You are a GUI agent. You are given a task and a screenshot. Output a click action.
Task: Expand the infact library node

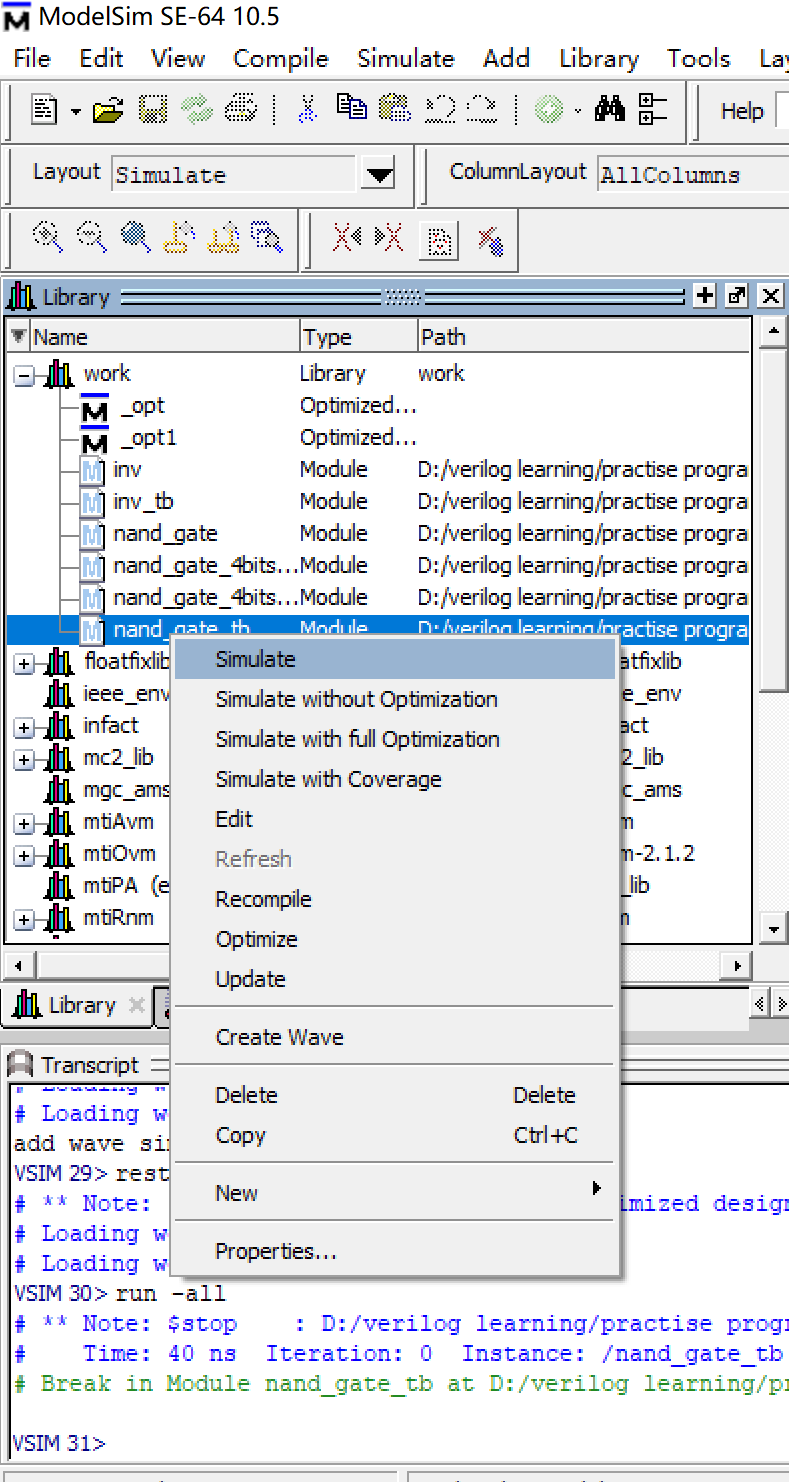pyautogui.click(x=25, y=727)
